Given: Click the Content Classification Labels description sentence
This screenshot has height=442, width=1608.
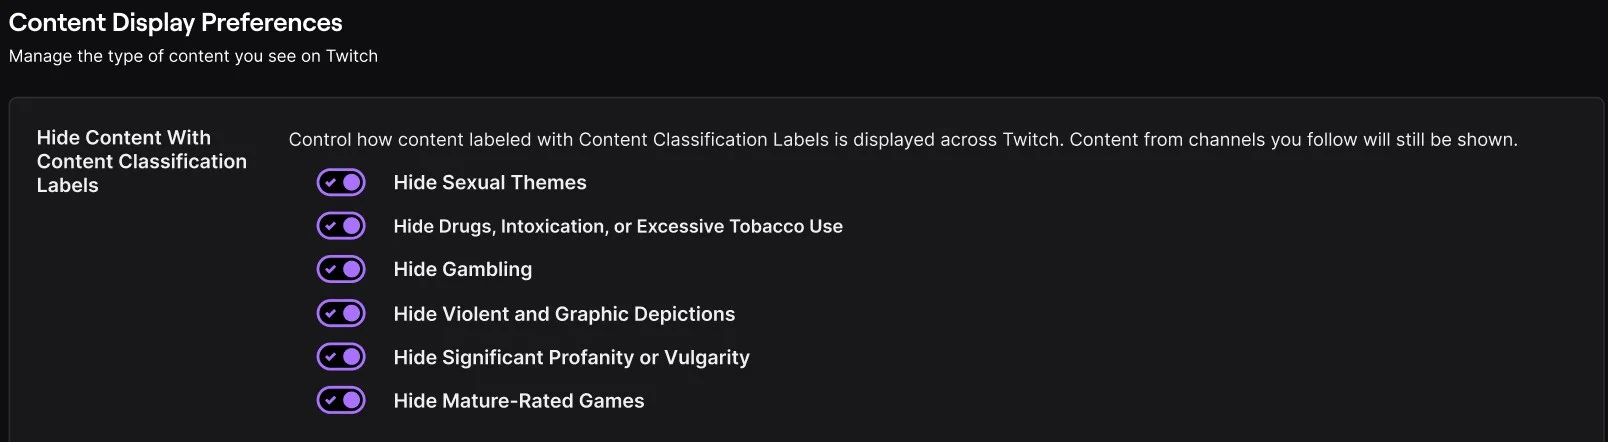Looking at the screenshot, I should click(902, 140).
